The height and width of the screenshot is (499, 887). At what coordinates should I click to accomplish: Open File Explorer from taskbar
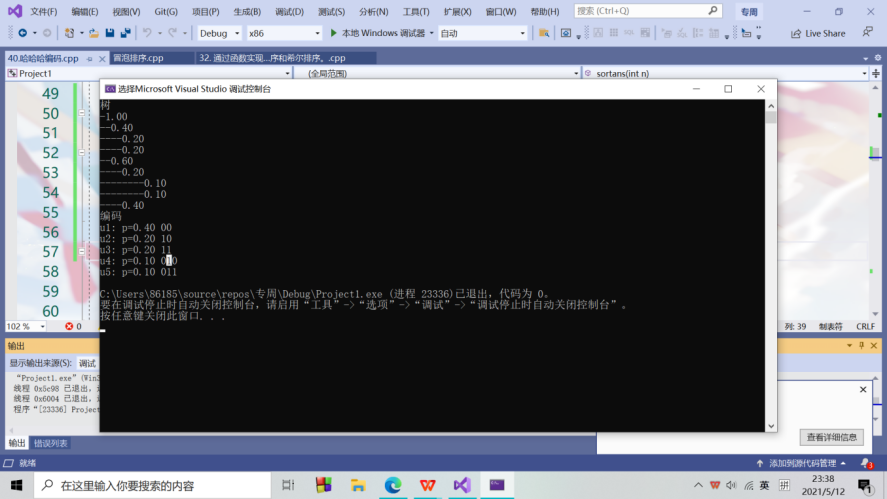coord(358,485)
